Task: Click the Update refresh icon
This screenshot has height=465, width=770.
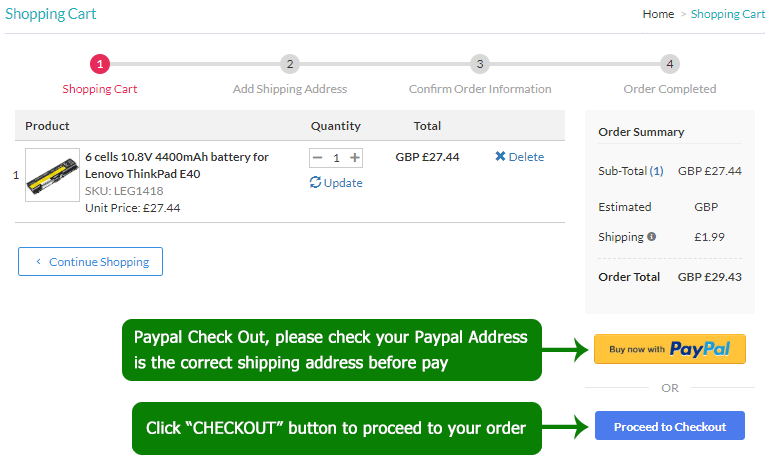Action: (316, 183)
